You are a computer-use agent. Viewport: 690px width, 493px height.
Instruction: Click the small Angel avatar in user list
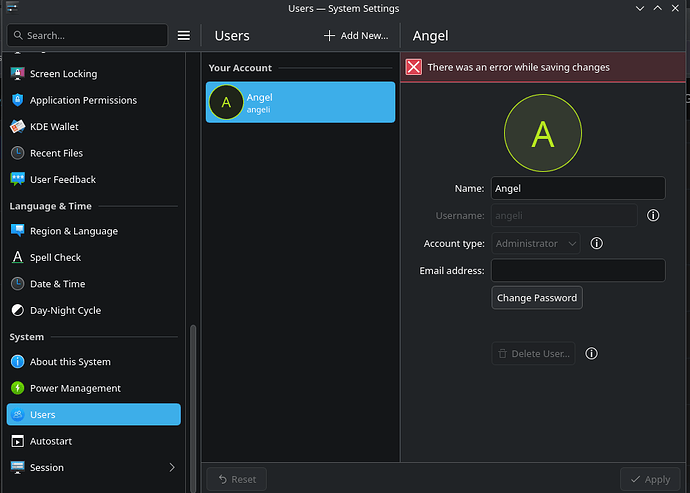[226, 102]
